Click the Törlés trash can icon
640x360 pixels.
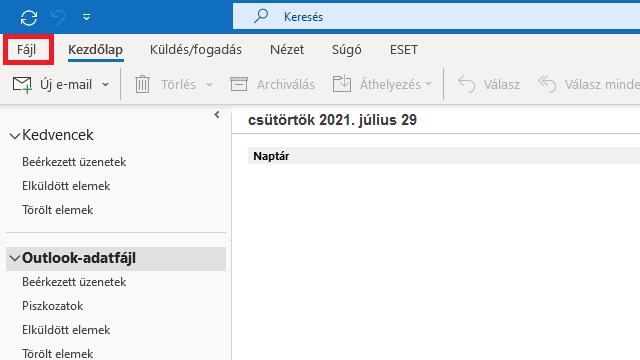point(142,84)
